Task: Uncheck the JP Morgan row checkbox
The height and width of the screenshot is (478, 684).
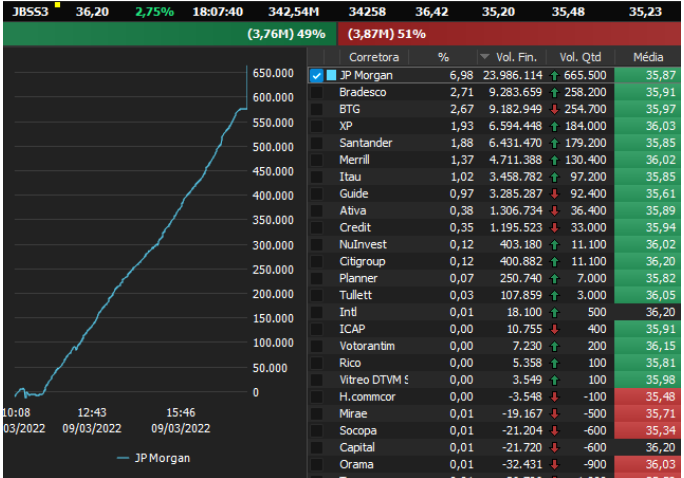Action: tap(316, 75)
